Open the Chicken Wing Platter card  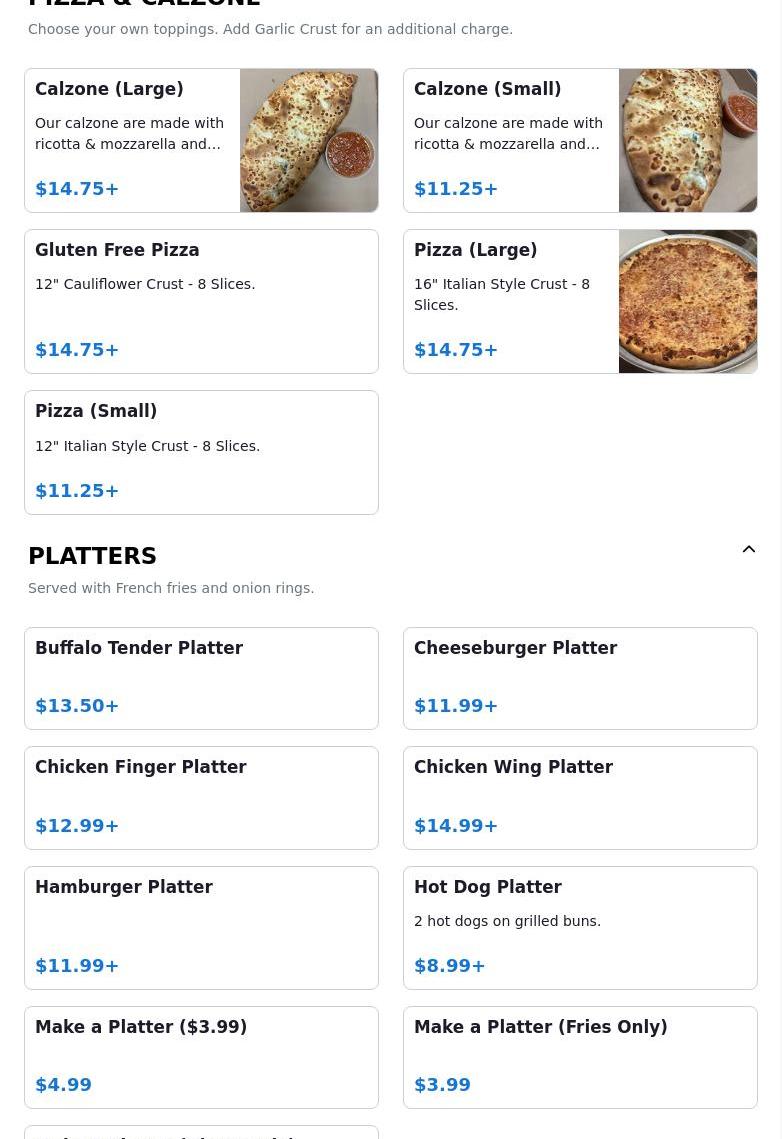coord(580,798)
